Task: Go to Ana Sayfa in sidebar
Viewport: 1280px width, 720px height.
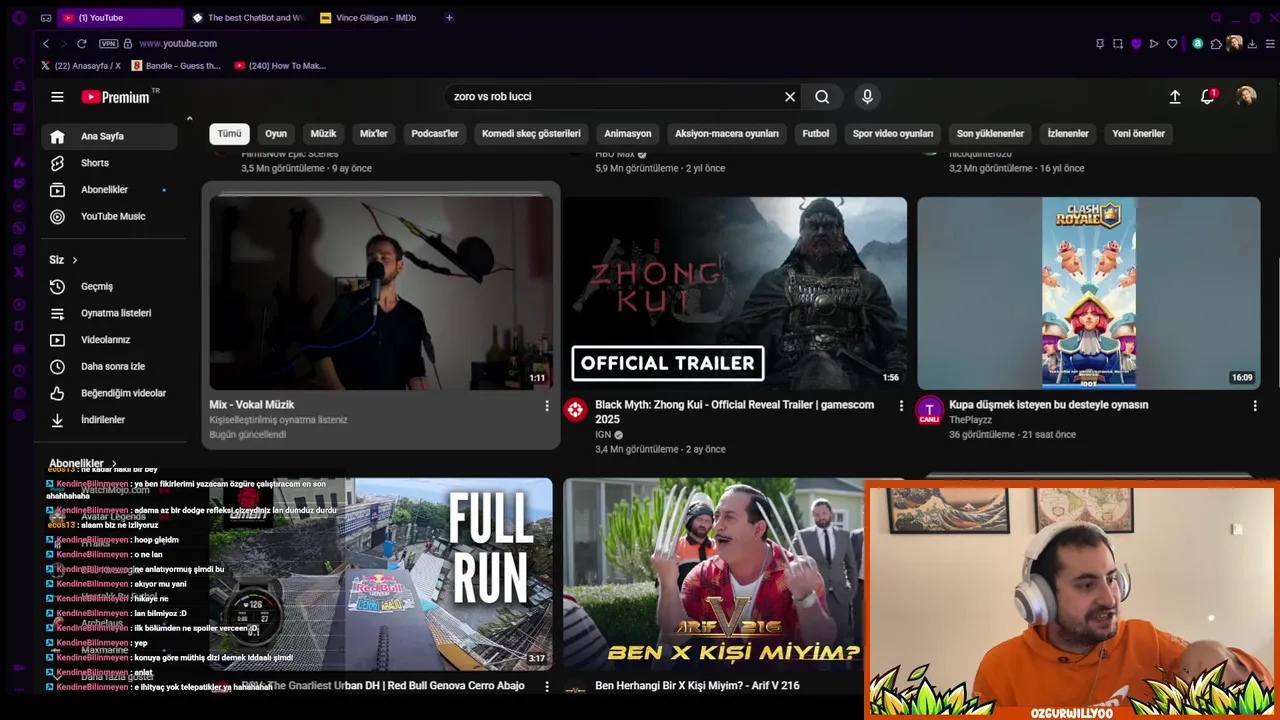Action: (110, 136)
